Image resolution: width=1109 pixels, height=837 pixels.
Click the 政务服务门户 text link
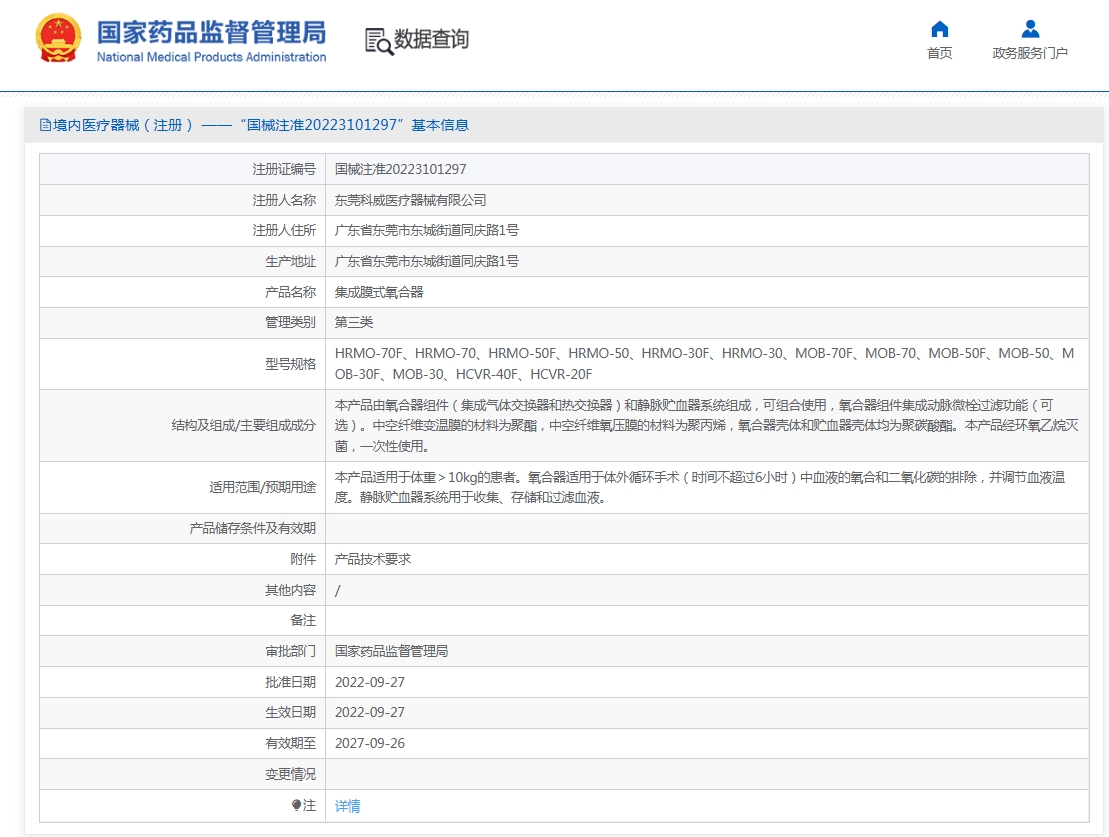1030,53
